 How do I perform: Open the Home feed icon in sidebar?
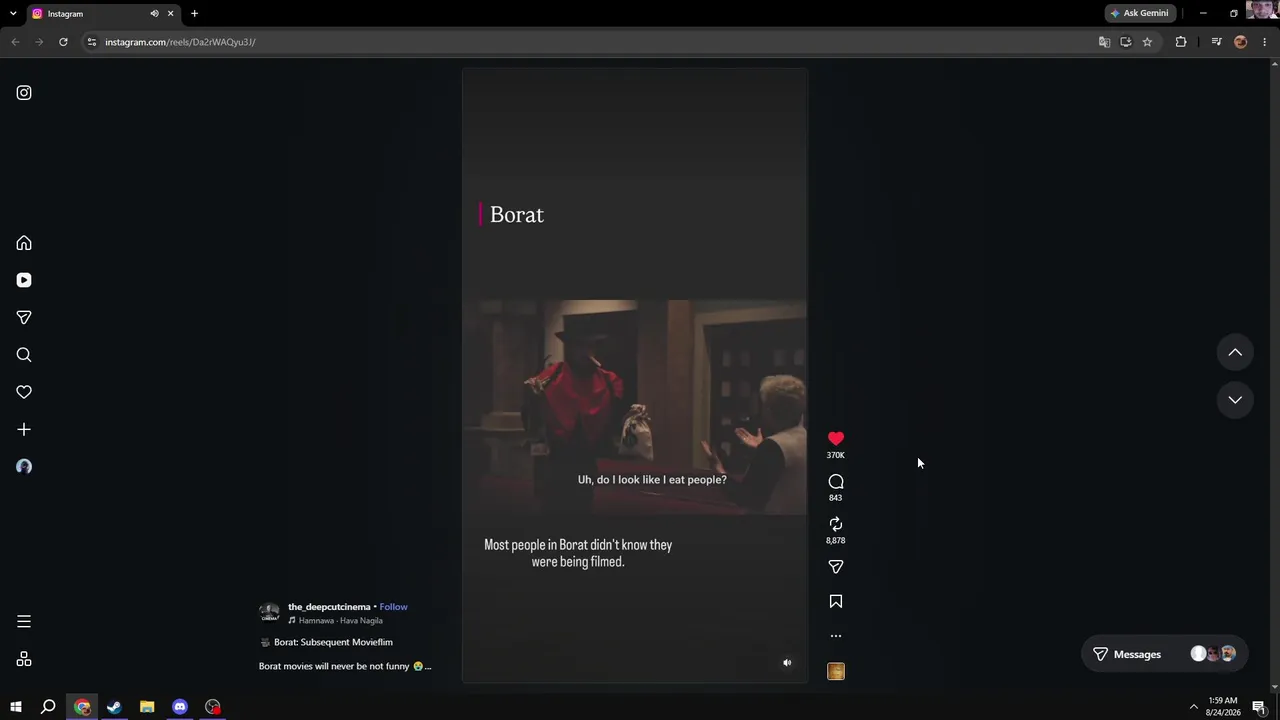[24, 243]
